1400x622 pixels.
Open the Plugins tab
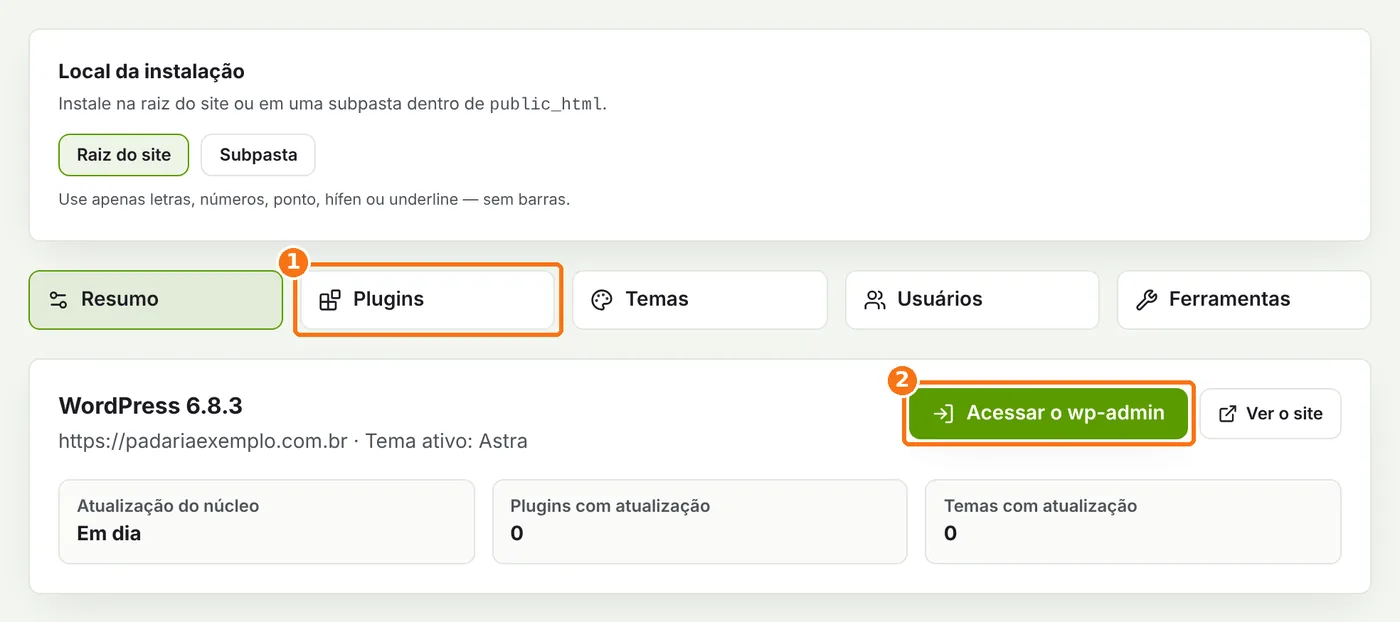click(x=428, y=299)
